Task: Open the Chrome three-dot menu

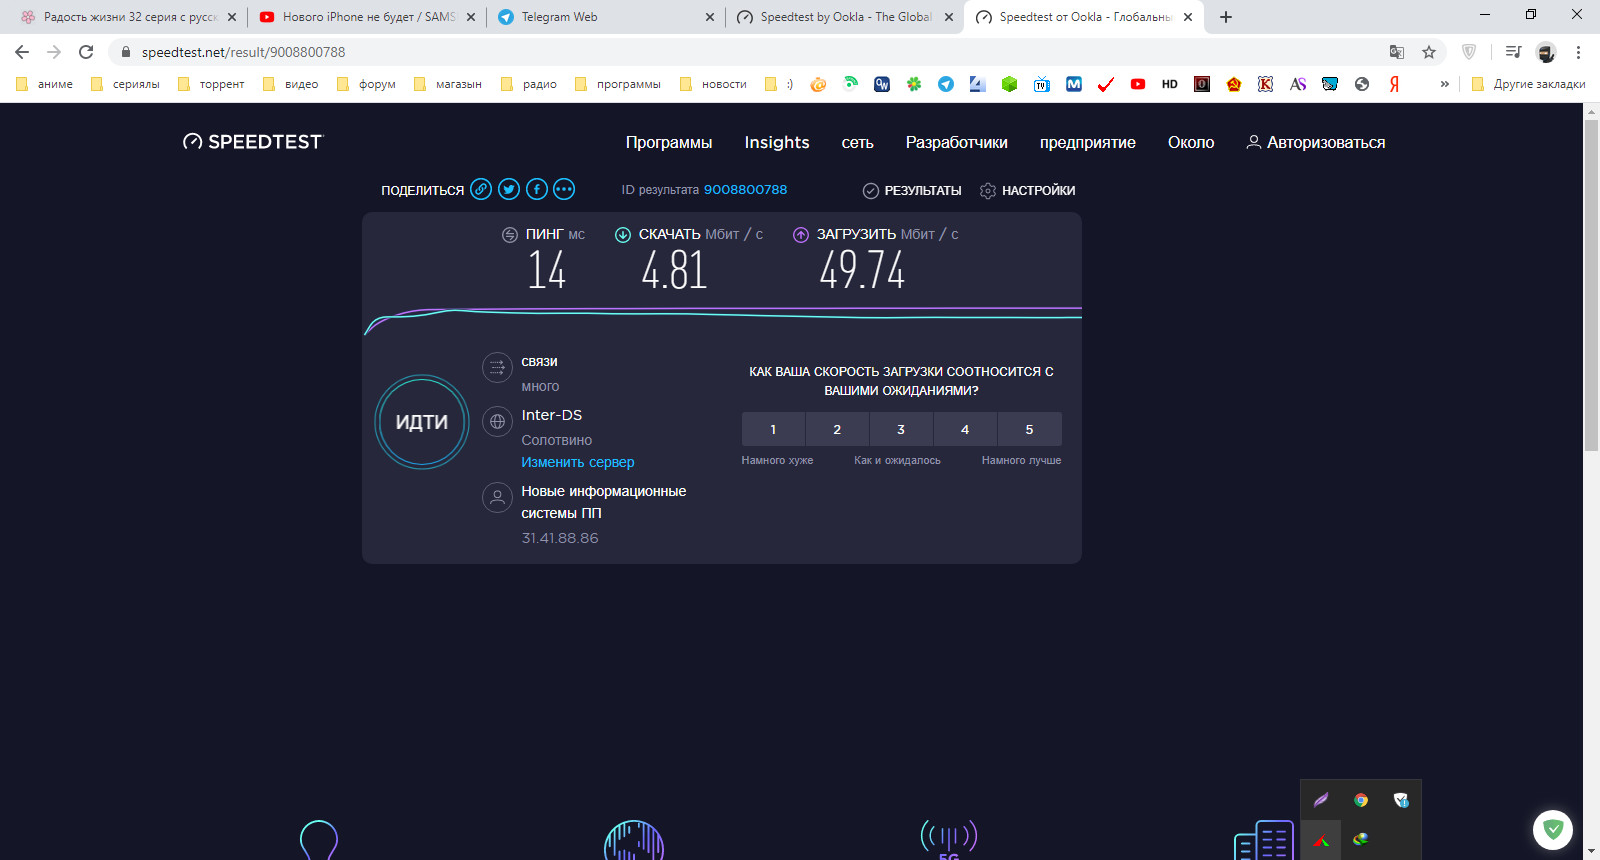Action: [1578, 52]
